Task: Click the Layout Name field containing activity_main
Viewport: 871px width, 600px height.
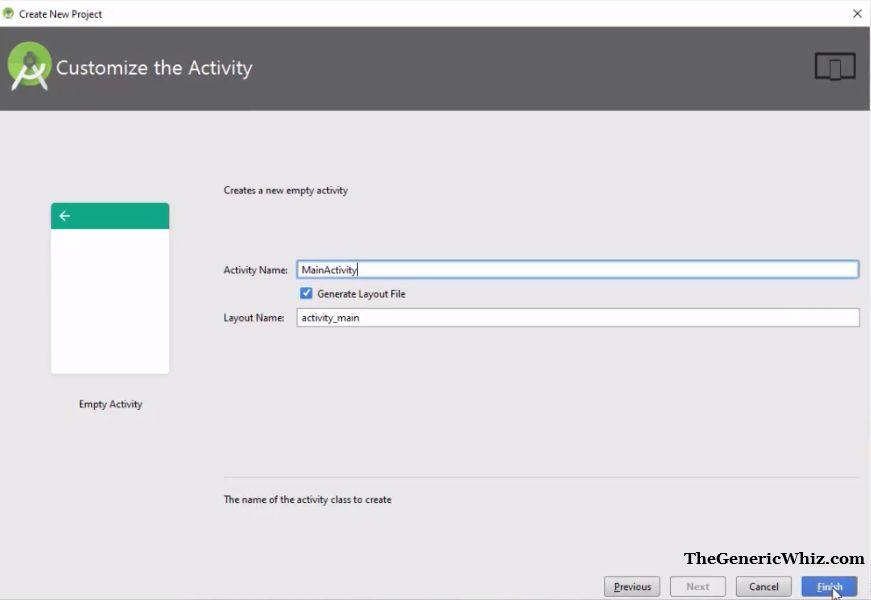Action: click(x=578, y=318)
